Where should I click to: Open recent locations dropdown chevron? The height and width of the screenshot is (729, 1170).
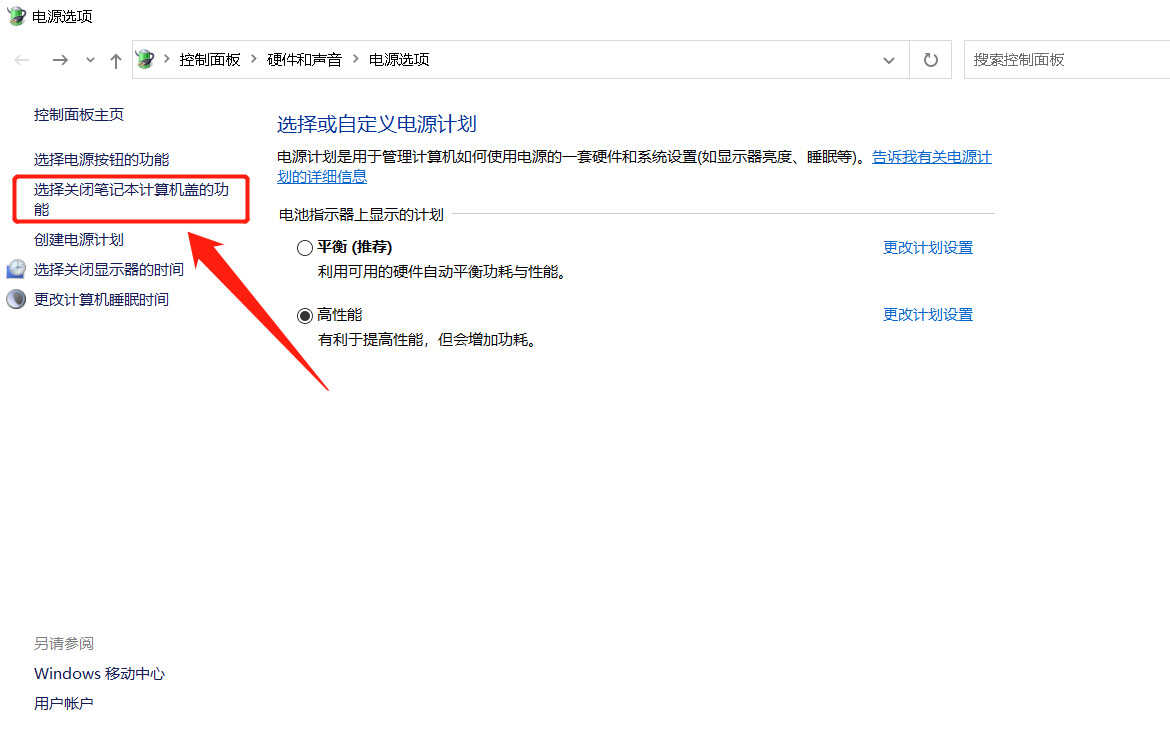pos(90,60)
